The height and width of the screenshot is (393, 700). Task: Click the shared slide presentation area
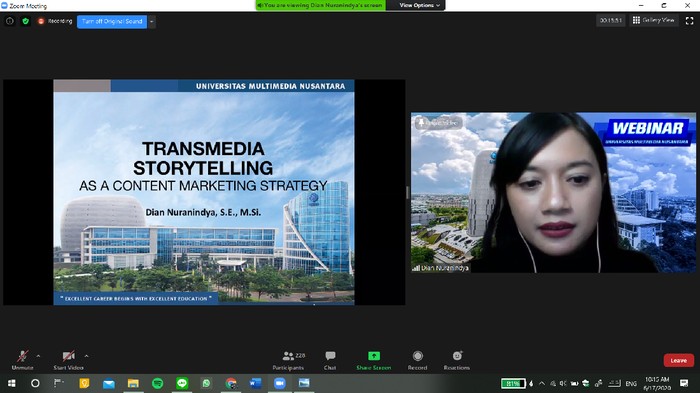[204, 192]
